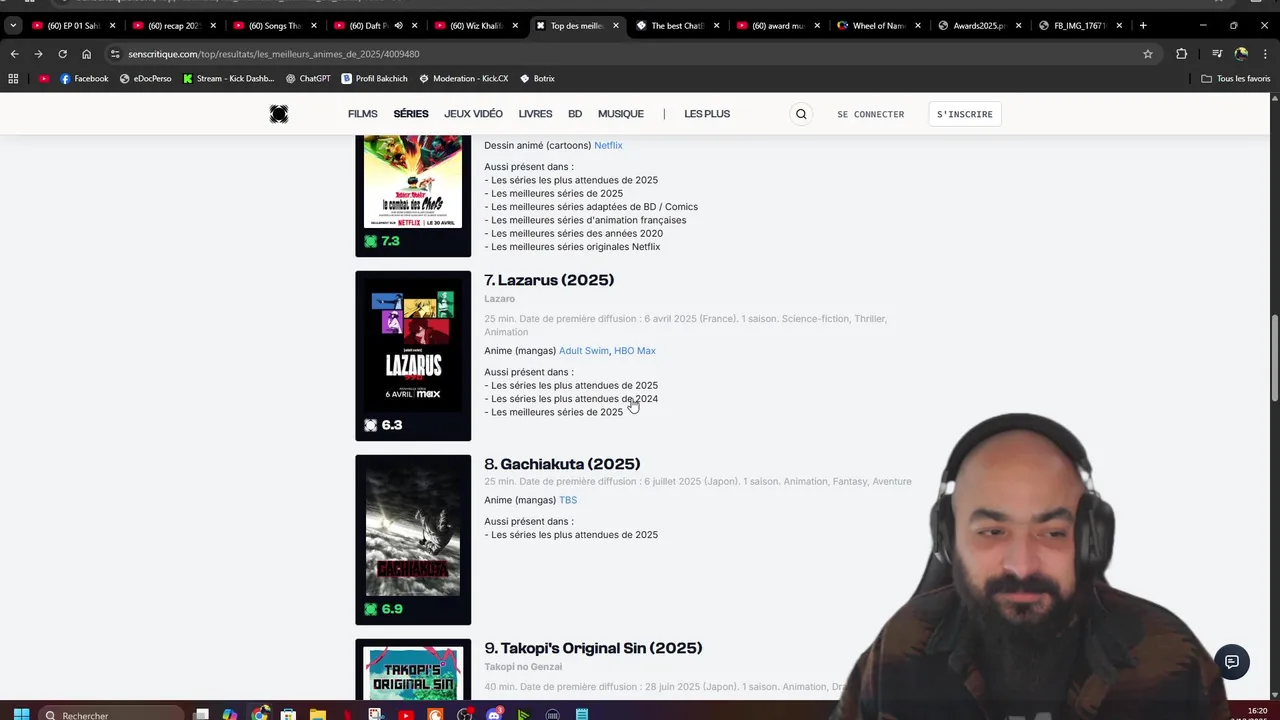The height and width of the screenshot is (720, 1280).
Task: Open the YouTube icon bookmark
Action: pyautogui.click(x=44, y=78)
